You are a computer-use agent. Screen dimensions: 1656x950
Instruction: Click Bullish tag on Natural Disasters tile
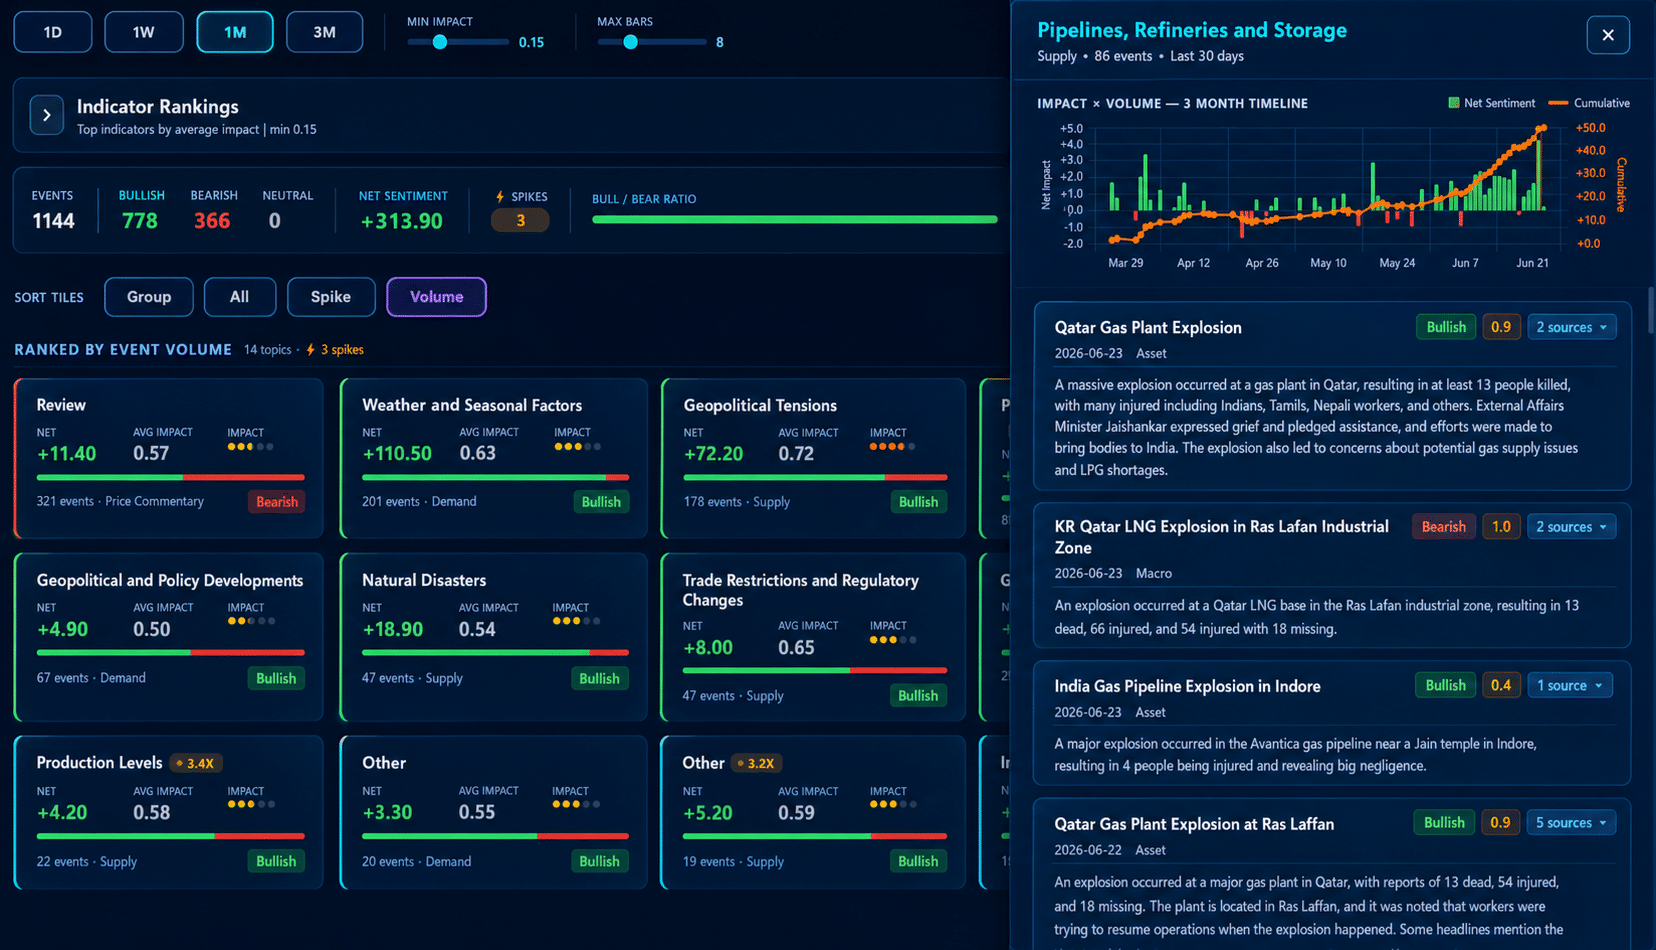pyautogui.click(x=599, y=678)
